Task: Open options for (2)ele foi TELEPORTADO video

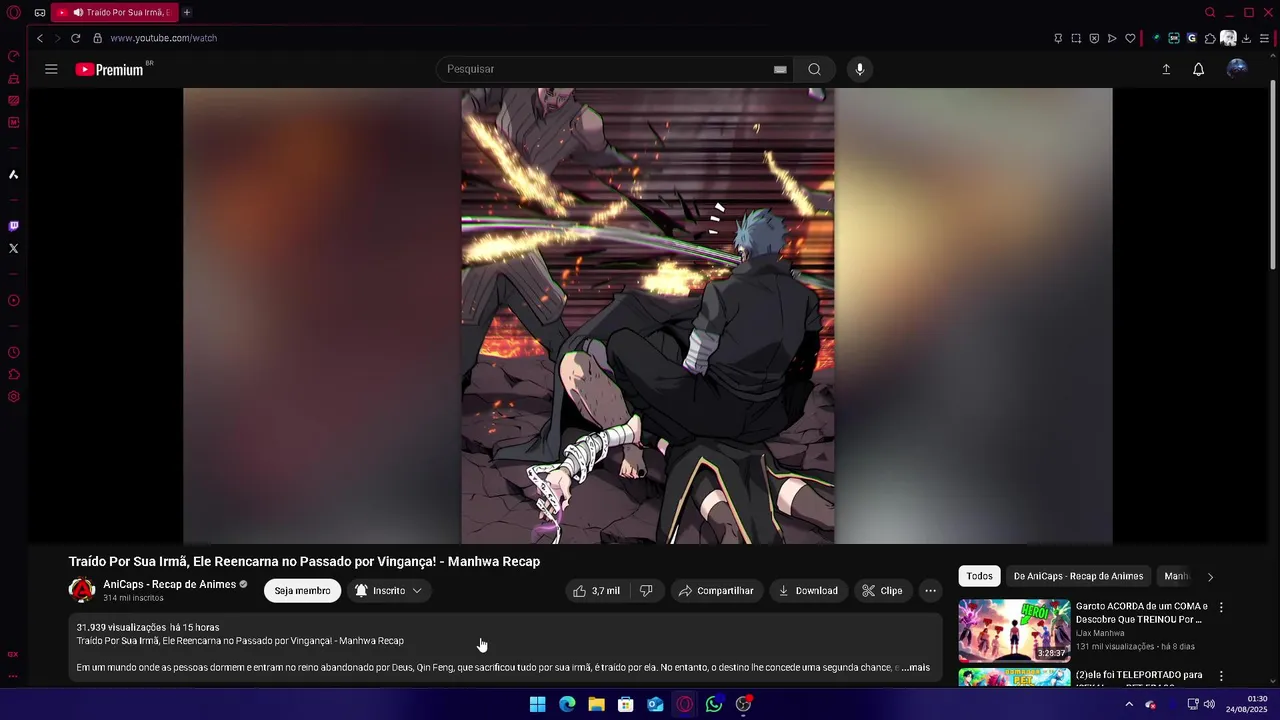Action: click(x=1221, y=676)
